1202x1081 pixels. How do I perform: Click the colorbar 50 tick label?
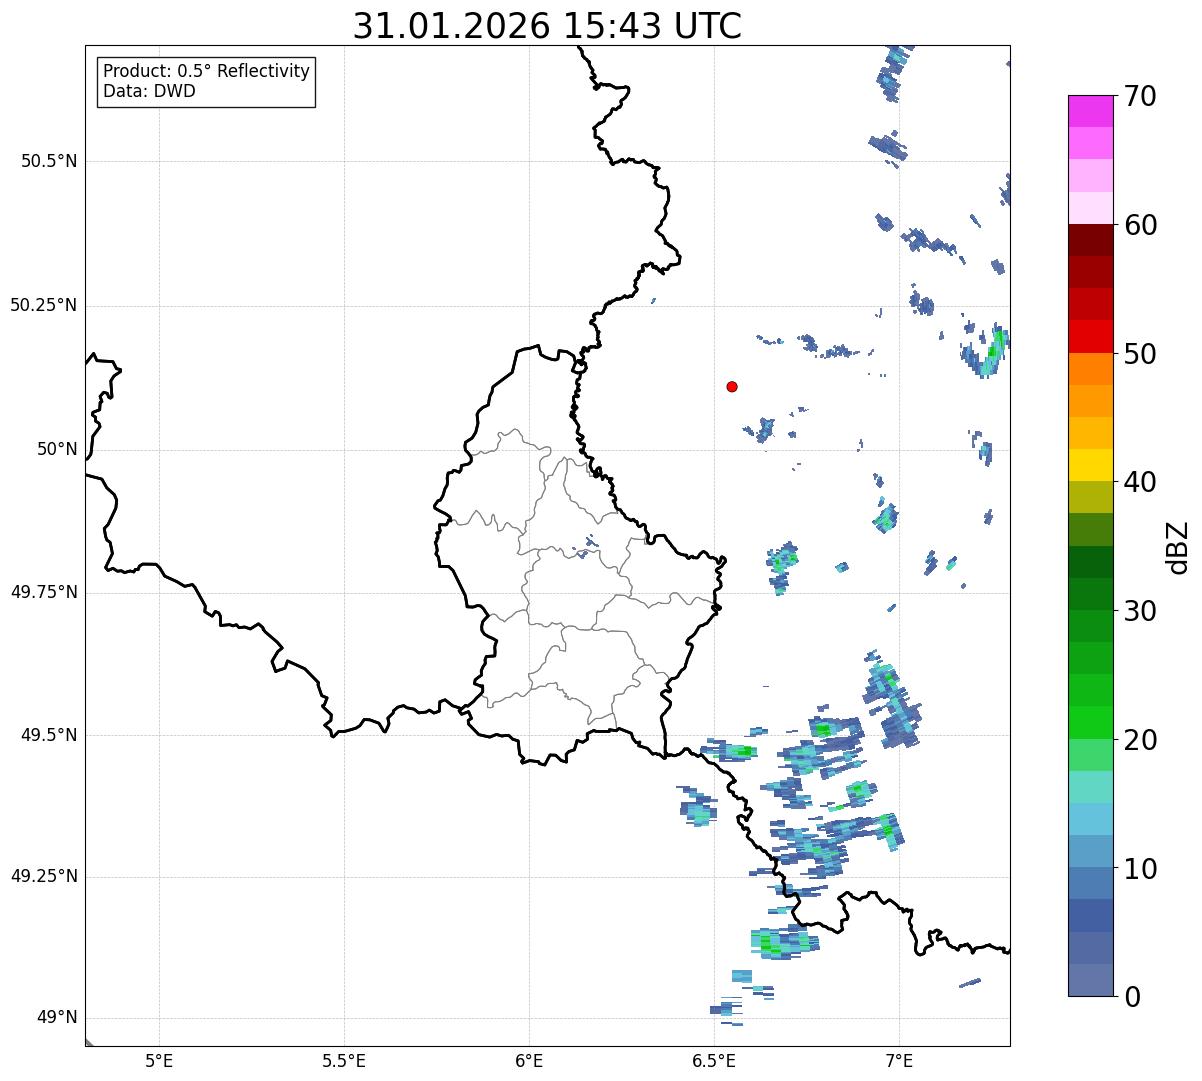click(1140, 354)
